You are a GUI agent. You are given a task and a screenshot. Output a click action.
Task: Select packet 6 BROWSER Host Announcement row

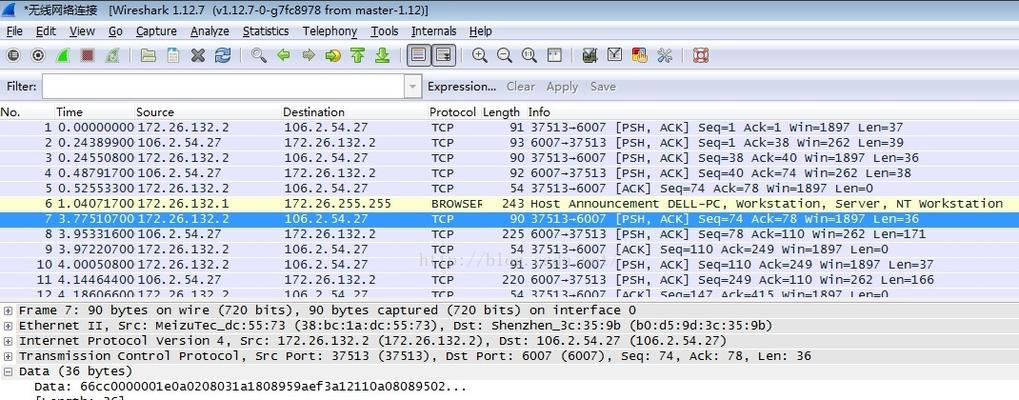pyautogui.click(x=510, y=203)
